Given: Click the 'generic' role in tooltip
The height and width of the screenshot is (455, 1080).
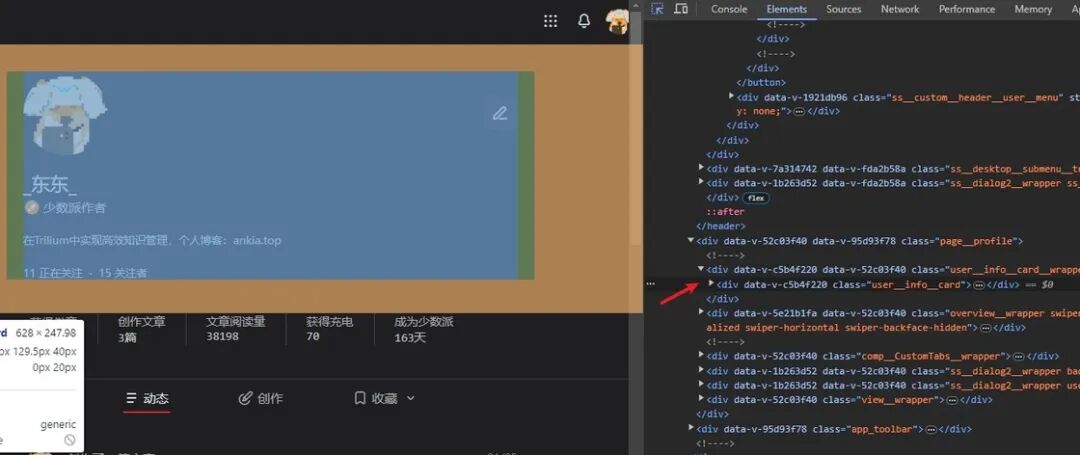Looking at the screenshot, I should [x=58, y=425].
